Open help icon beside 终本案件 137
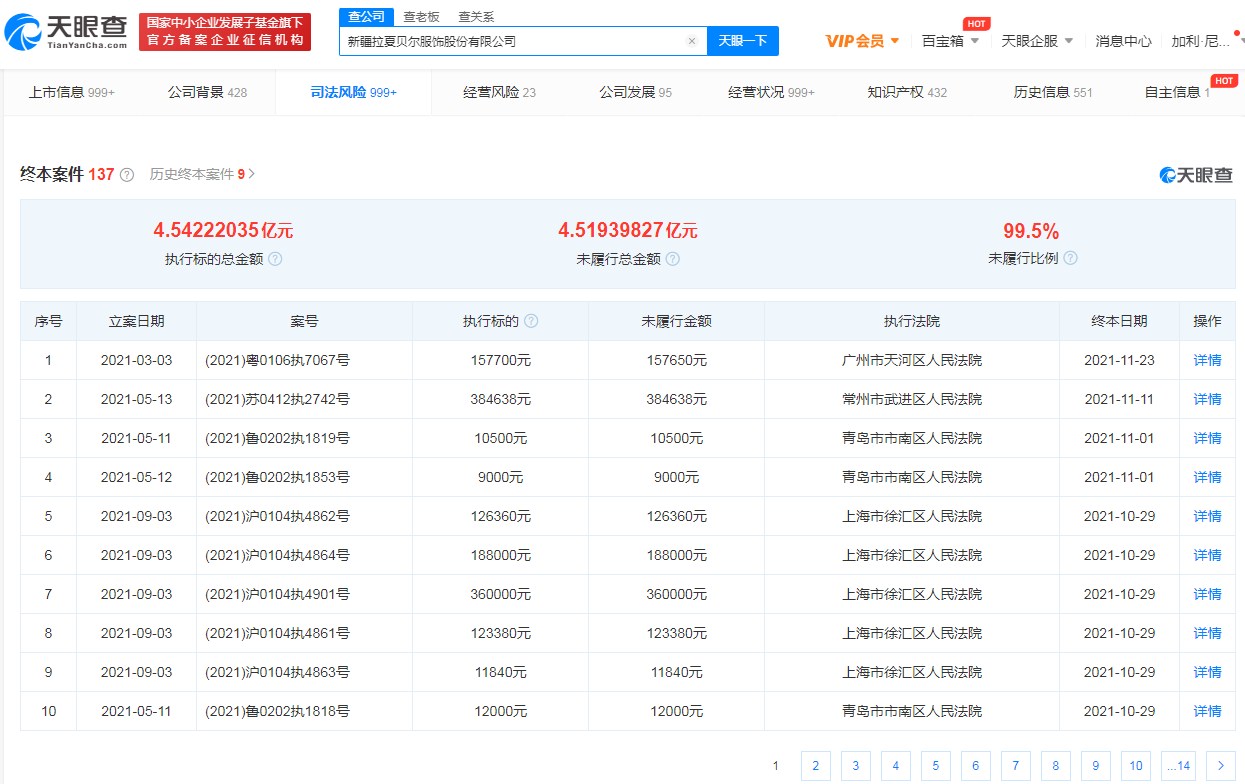 coord(127,175)
